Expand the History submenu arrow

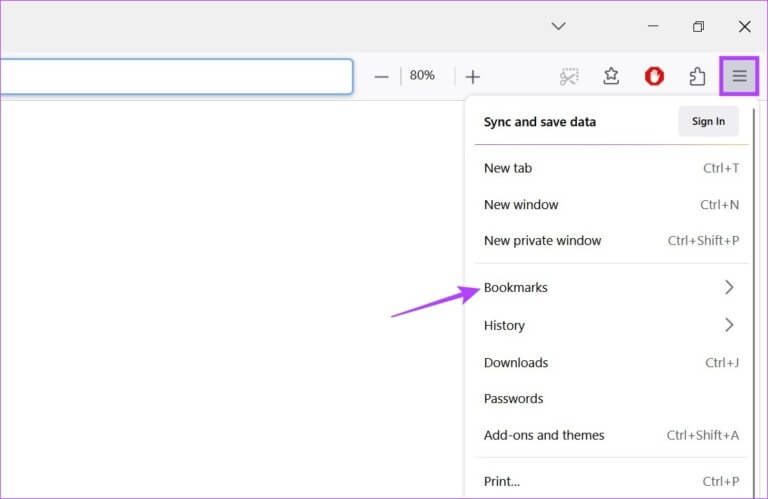pyautogui.click(x=729, y=325)
